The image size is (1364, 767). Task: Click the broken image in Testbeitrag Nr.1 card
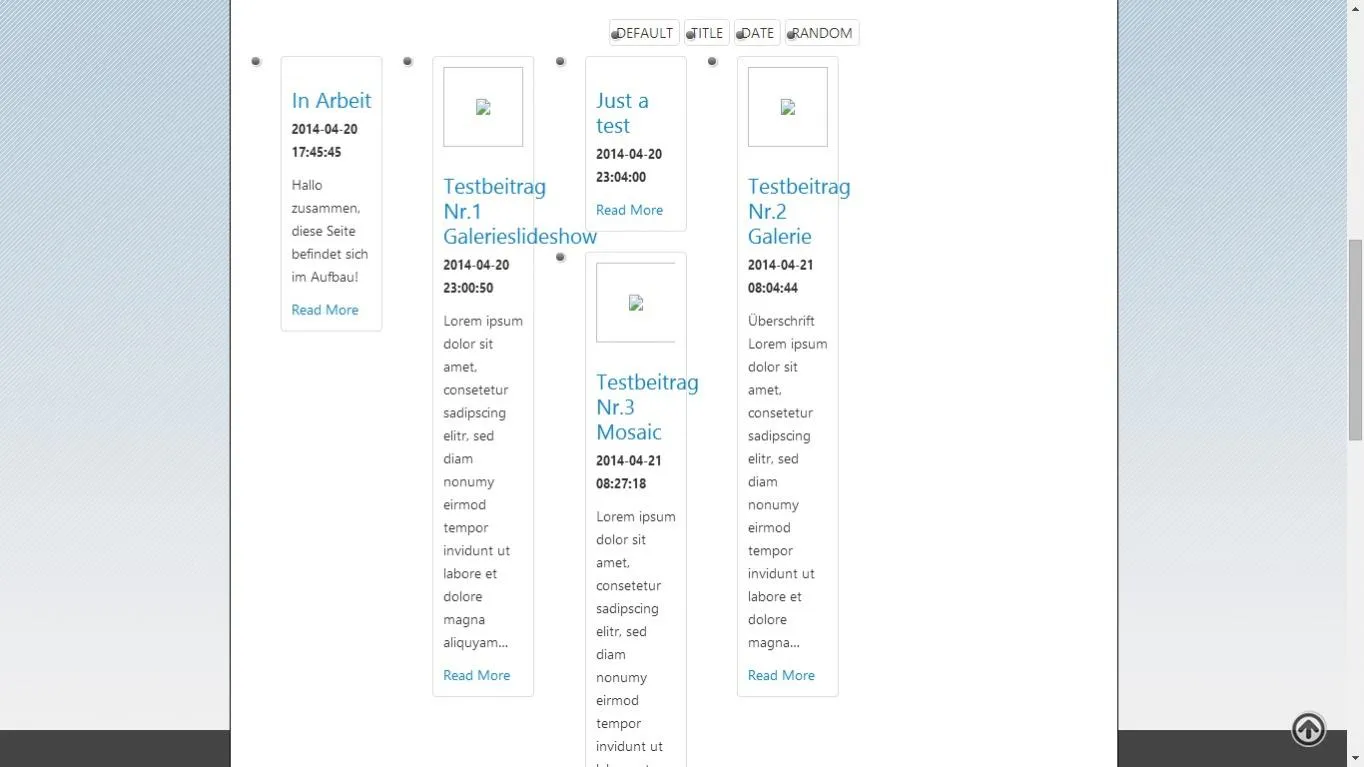tap(483, 107)
